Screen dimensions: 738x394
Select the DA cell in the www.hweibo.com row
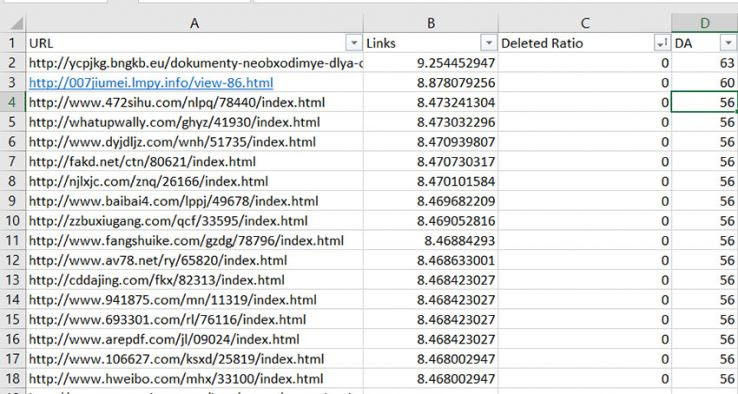tap(705, 379)
